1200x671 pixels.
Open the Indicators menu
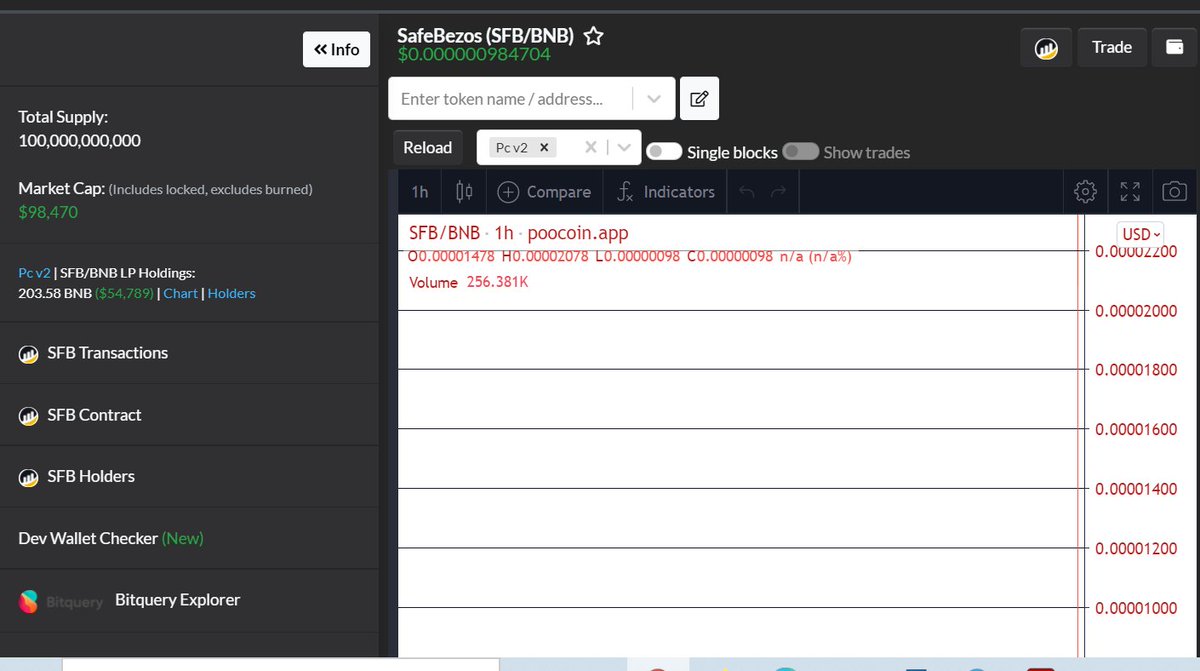tap(665, 192)
